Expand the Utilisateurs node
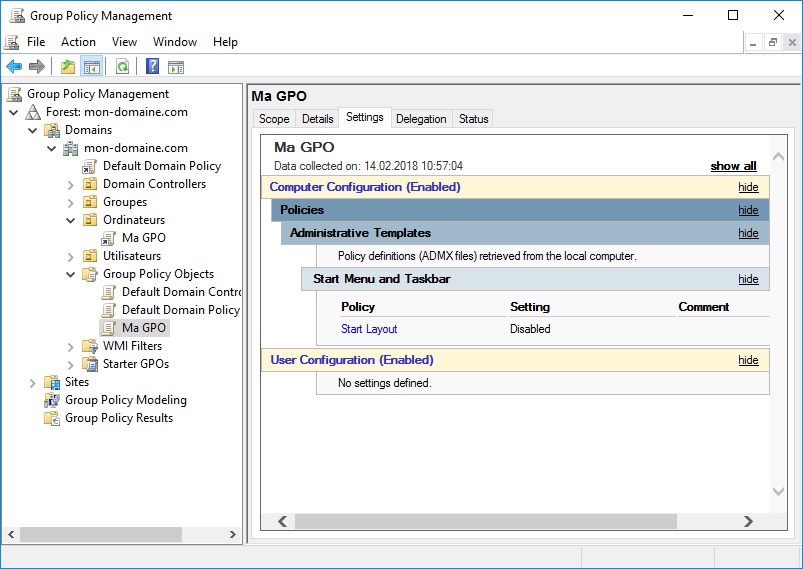This screenshot has width=803, height=569. pyautogui.click(x=71, y=256)
